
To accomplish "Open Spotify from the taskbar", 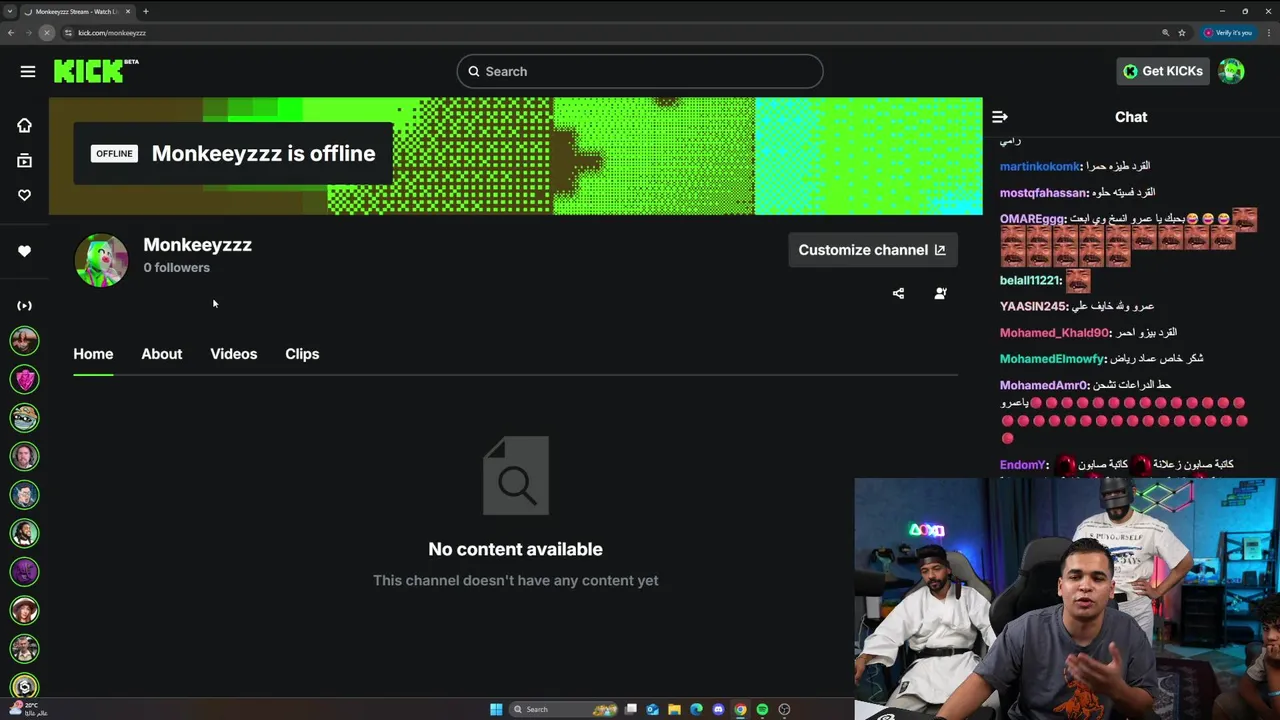I will coord(762,709).
